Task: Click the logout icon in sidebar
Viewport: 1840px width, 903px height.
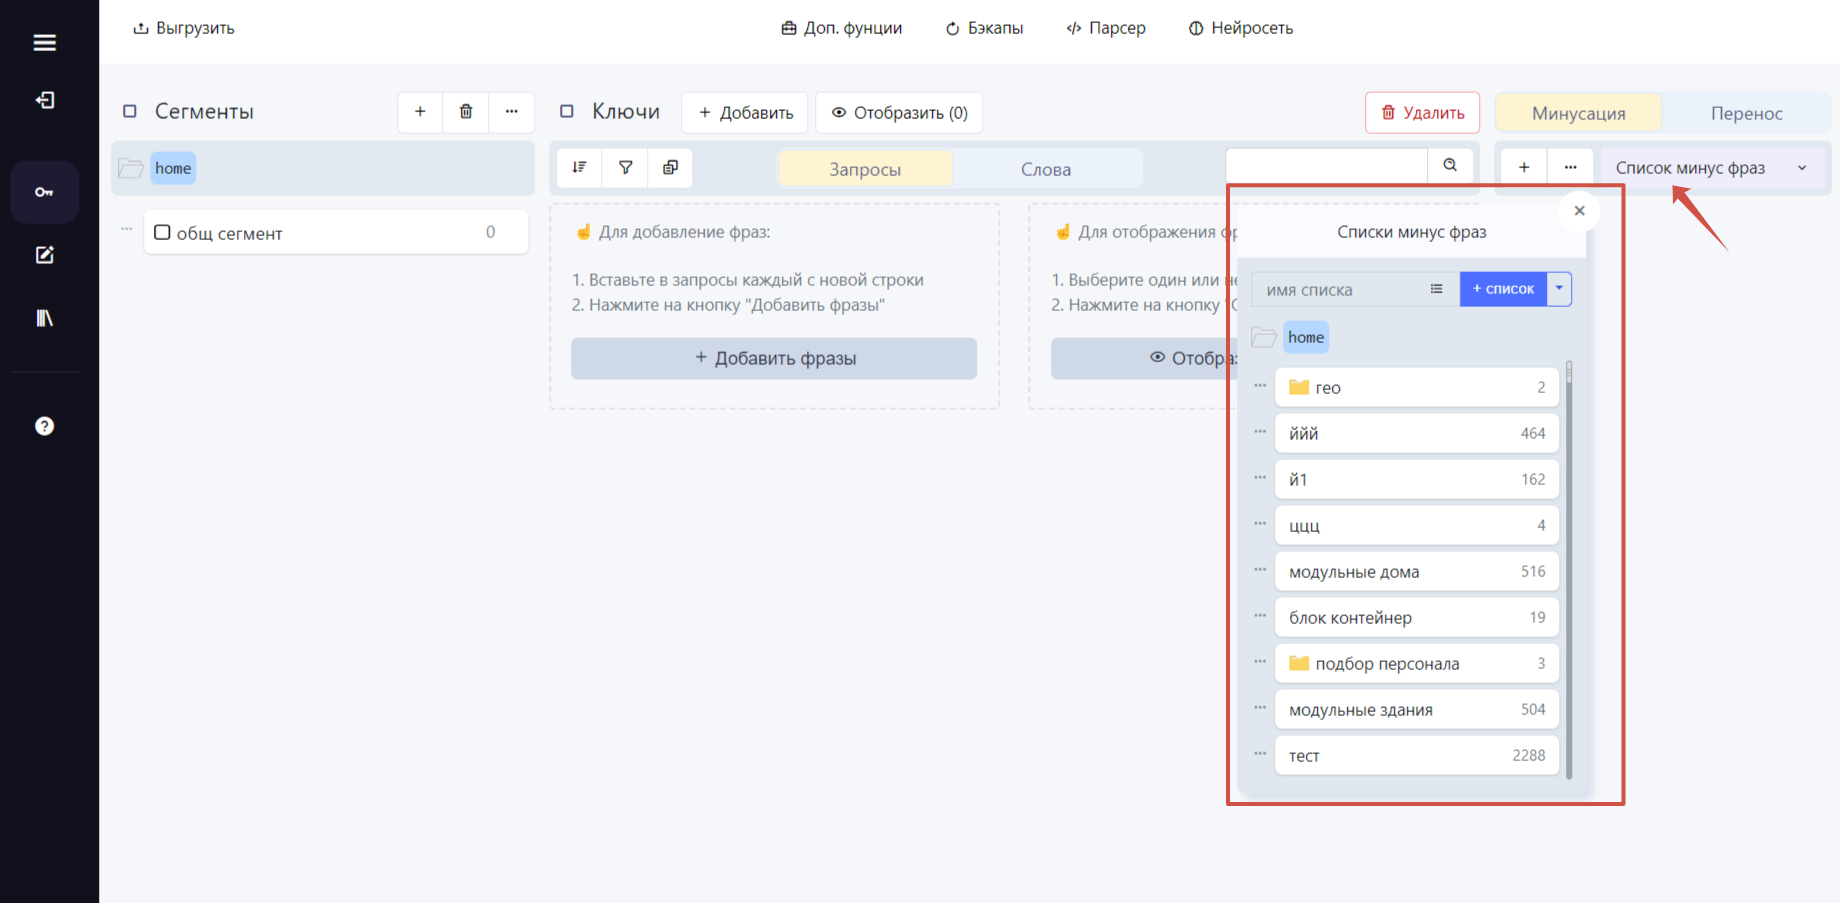Action: click(44, 100)
